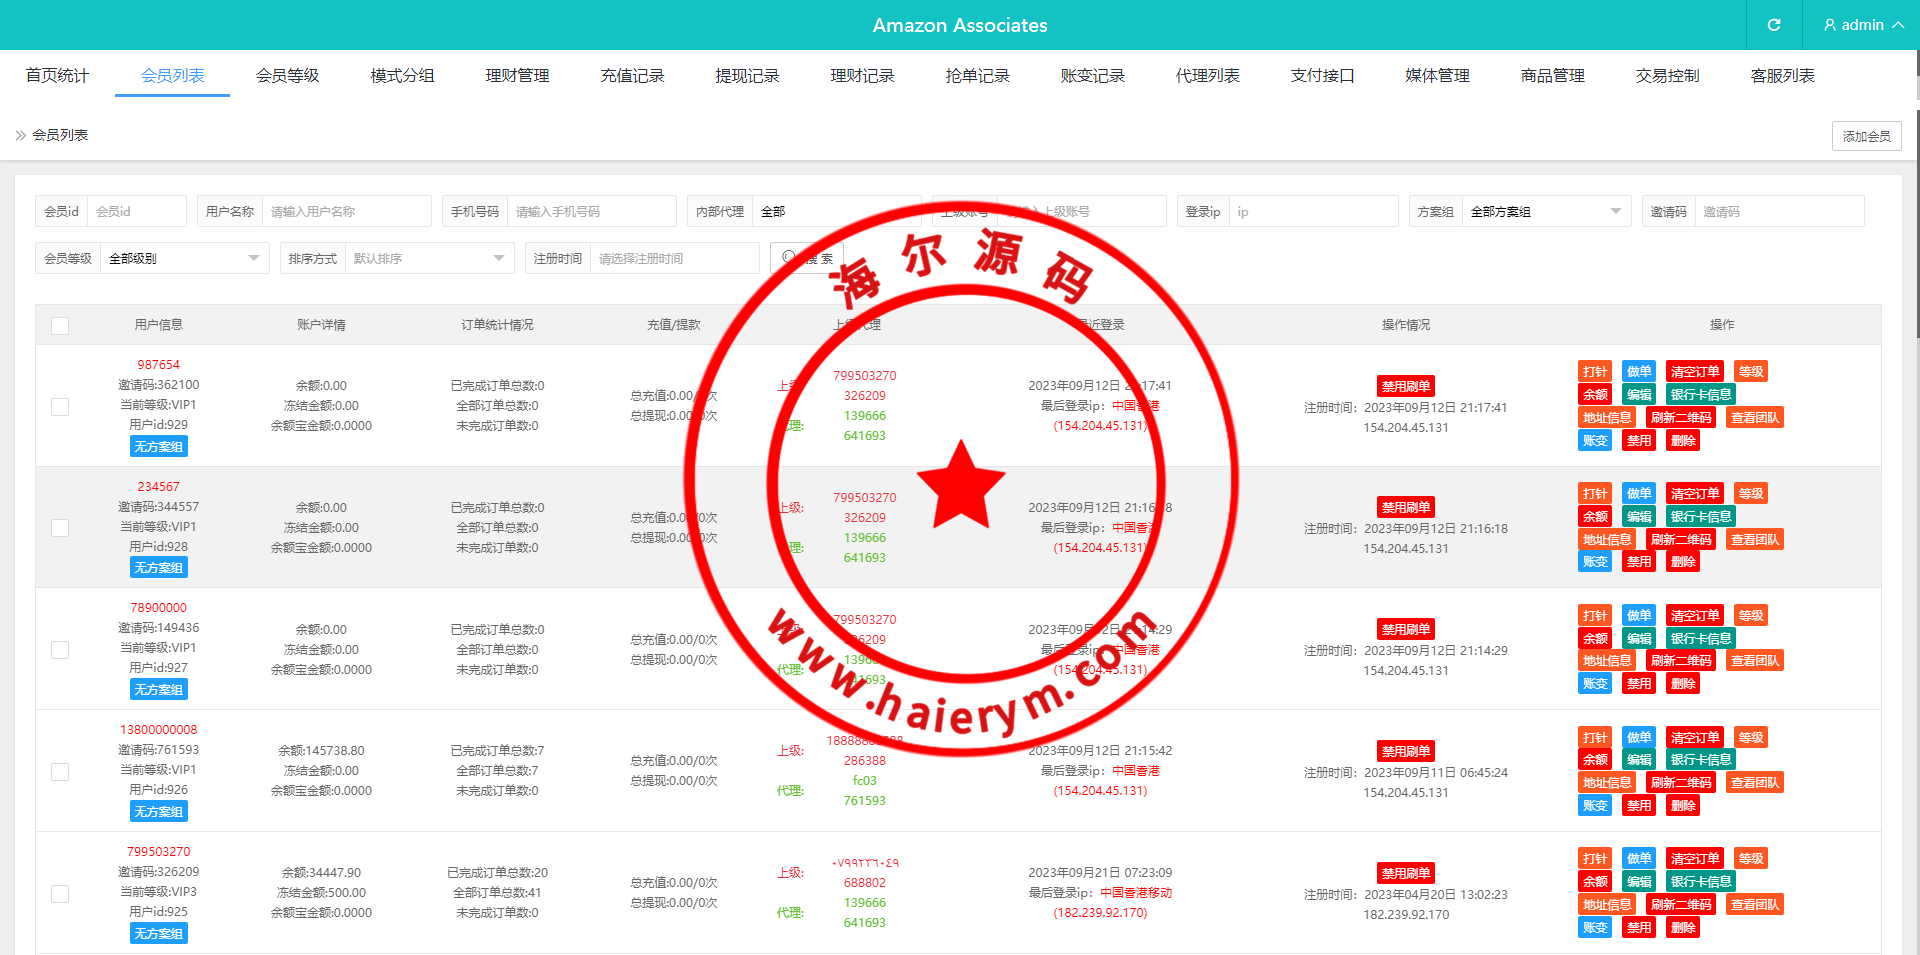Image resolution: width=1920 pixels, height=955 pixels.
Task: Expand the 方案组 scheme group dropdown
Action: coord(1545,211)
